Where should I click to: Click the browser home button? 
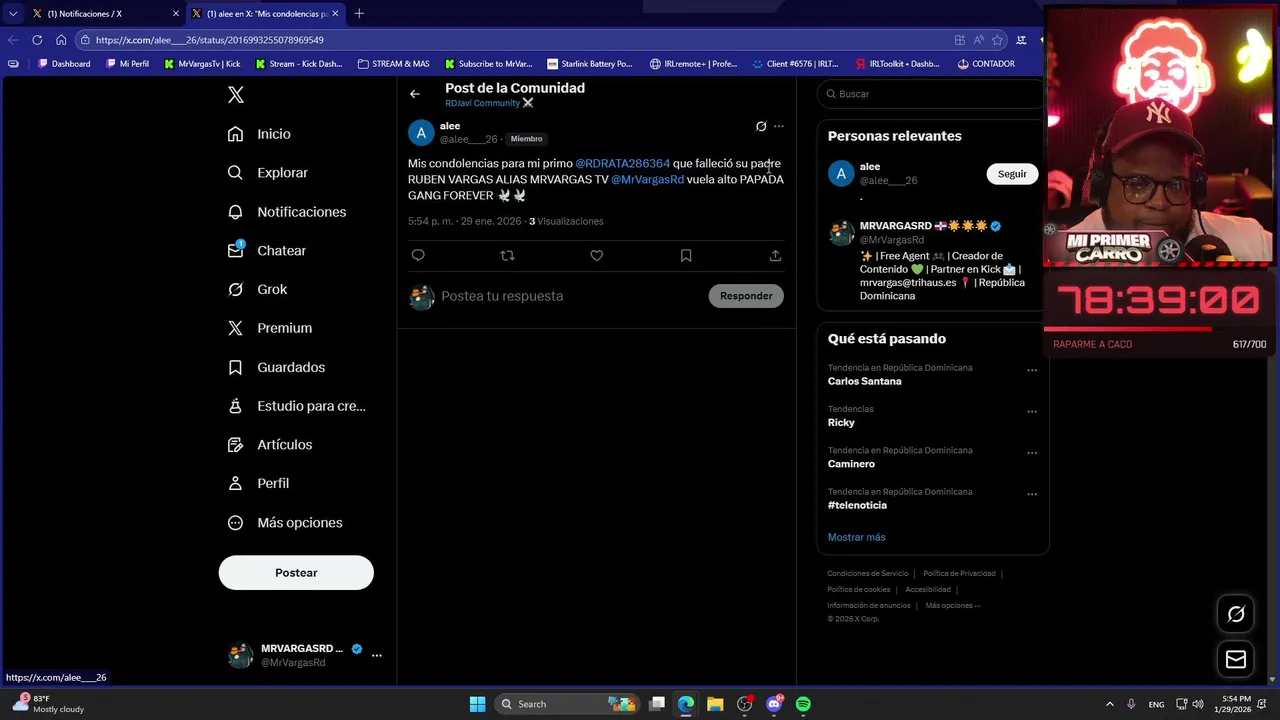click(x=61, y=40)
